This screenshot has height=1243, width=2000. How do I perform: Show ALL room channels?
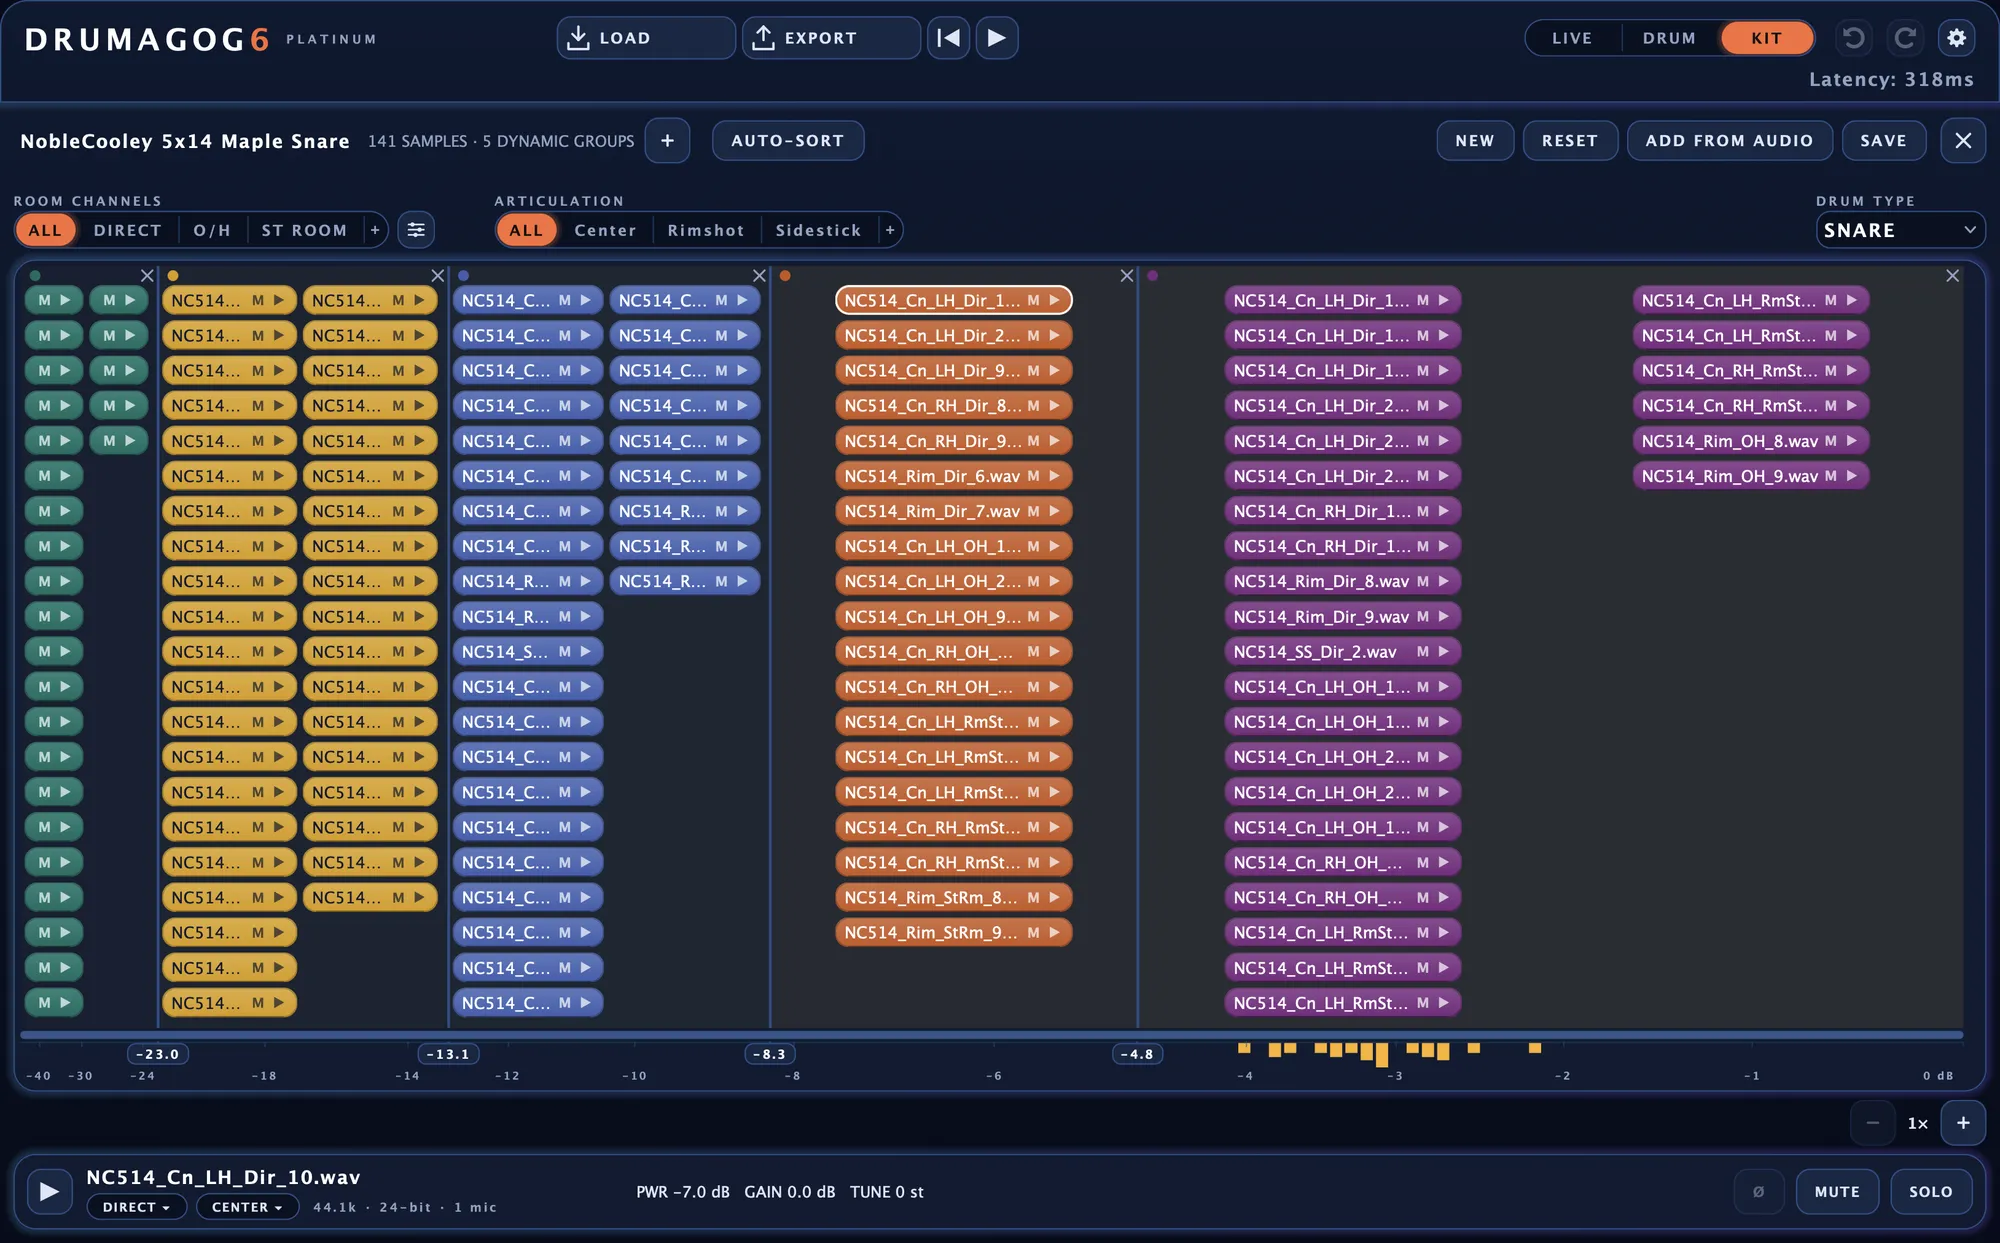click(45, 230)
